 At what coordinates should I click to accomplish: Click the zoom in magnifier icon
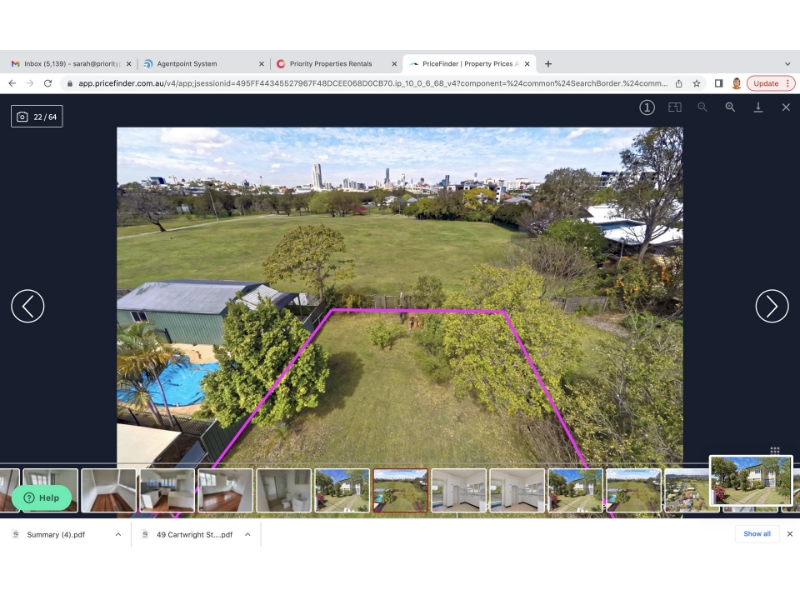tap(730, 107)
